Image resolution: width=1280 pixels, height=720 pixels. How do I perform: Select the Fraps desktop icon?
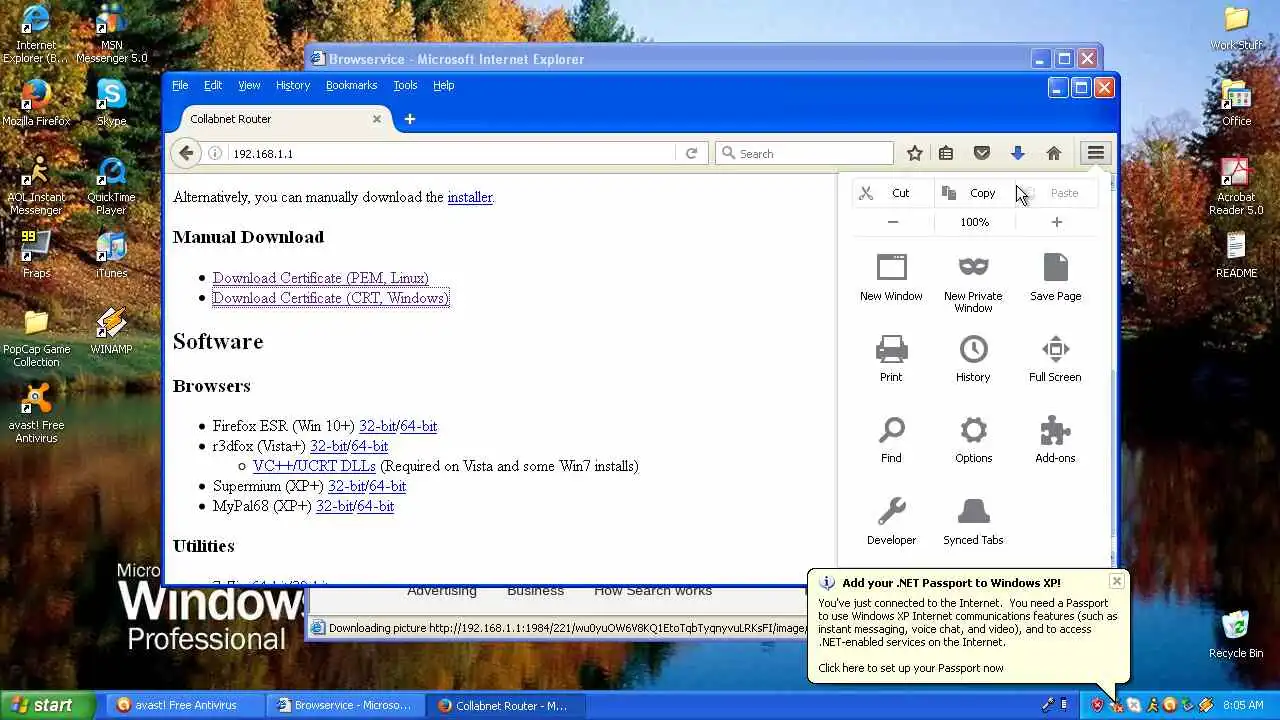point(36,255)
